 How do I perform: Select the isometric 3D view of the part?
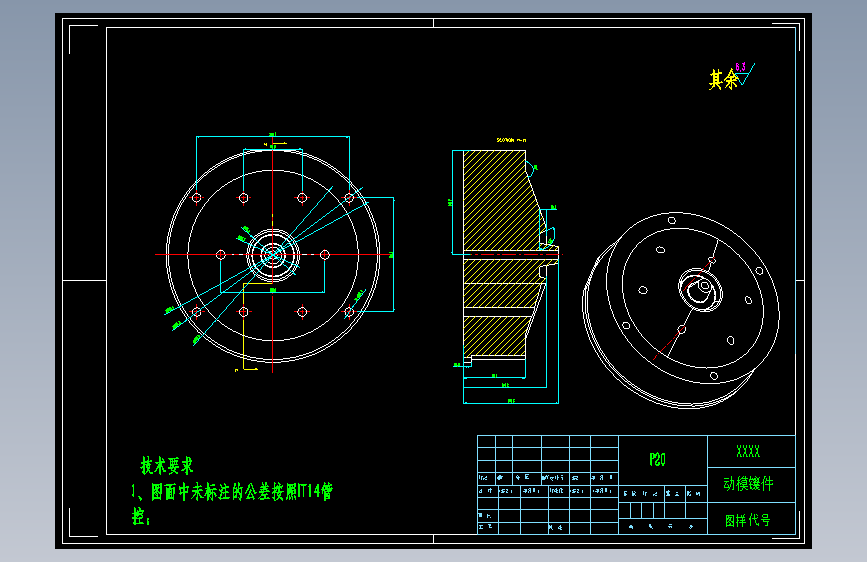tap(681, 310)
